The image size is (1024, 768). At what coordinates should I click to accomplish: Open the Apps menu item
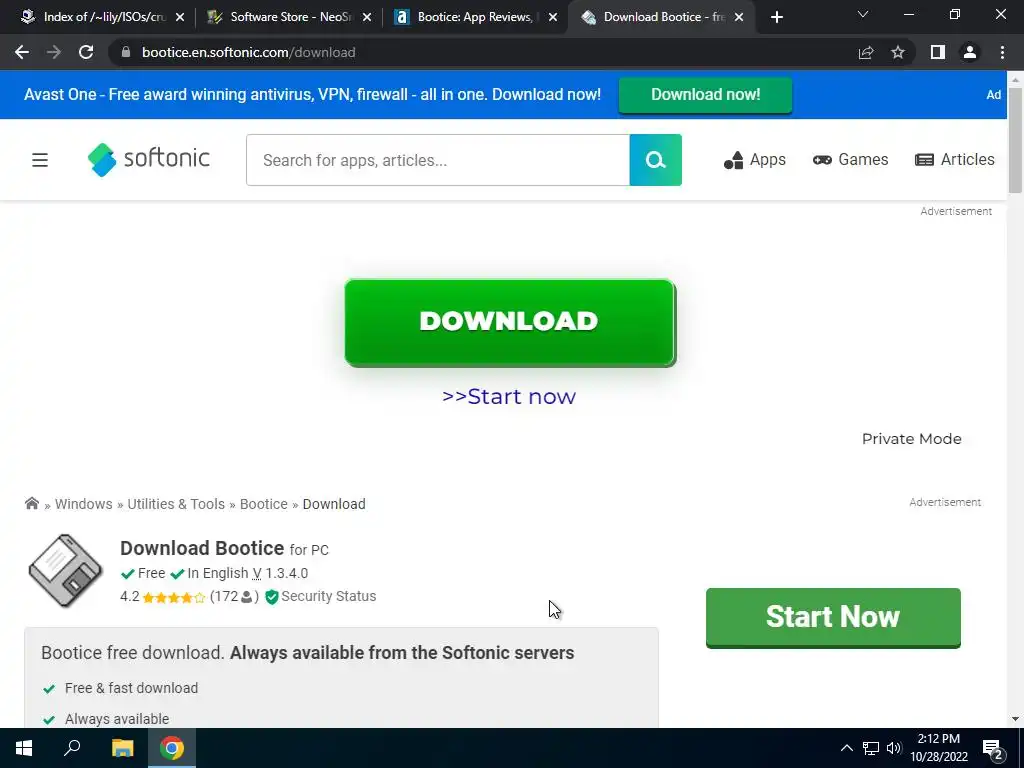754,159
